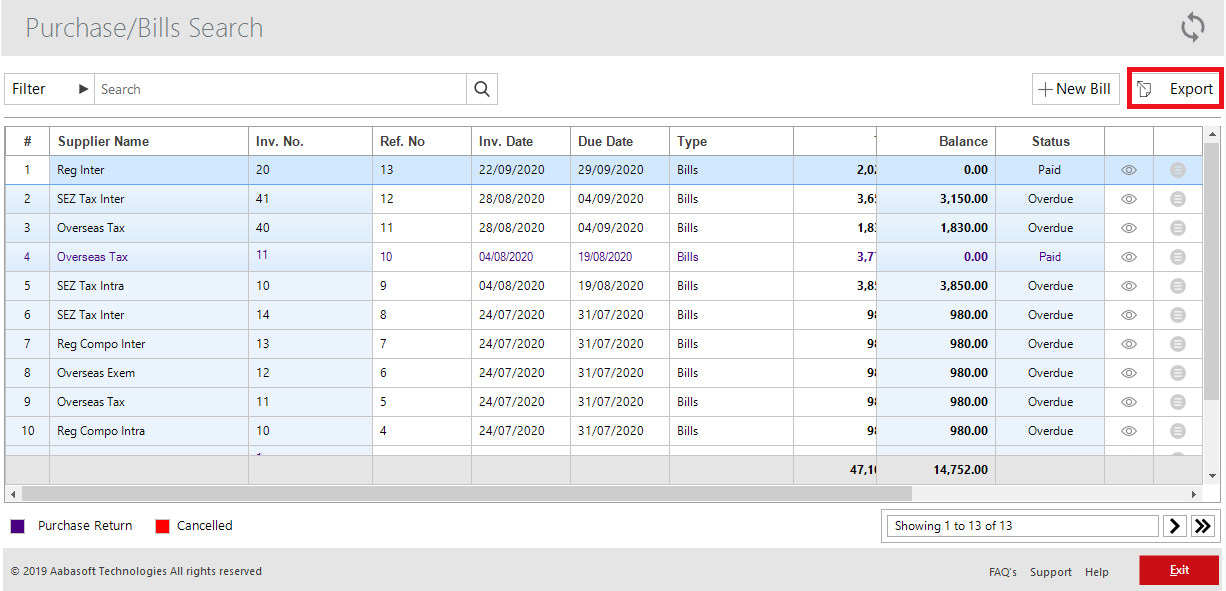
Task: Open the Support link in the footer
Action: click(x=1051, y=571)
